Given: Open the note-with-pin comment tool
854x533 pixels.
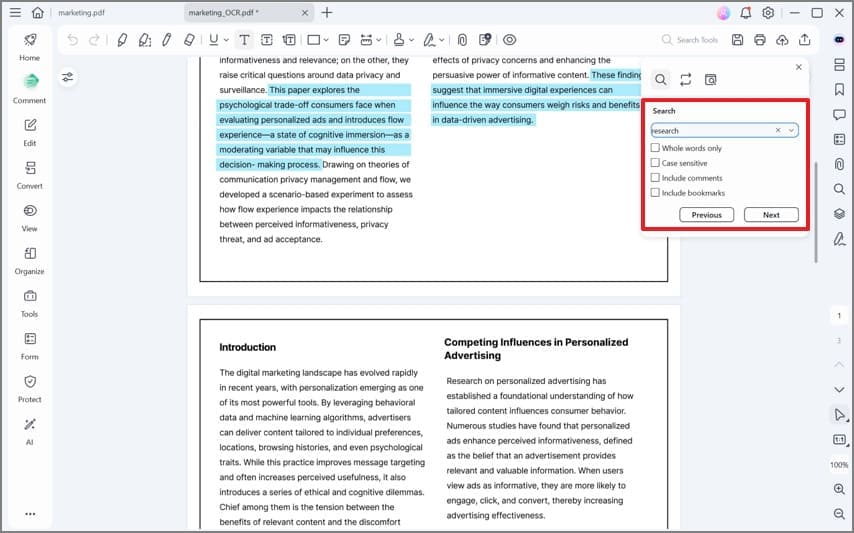Looking at the screenshot, I should [x=484, y=40].
